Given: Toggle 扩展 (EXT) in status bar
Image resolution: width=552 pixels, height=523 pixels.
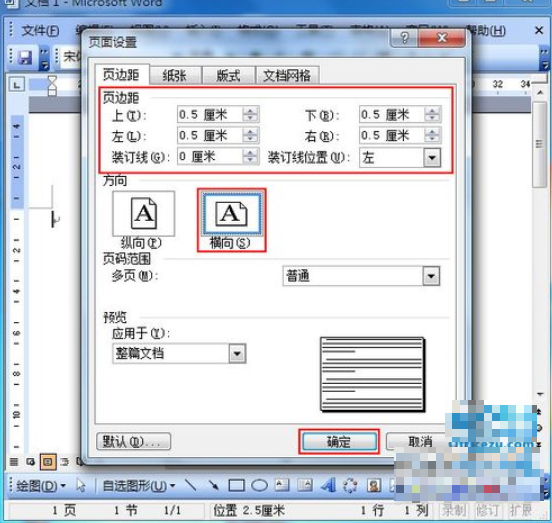Looking at the screenshot, I should coord(520,510).
